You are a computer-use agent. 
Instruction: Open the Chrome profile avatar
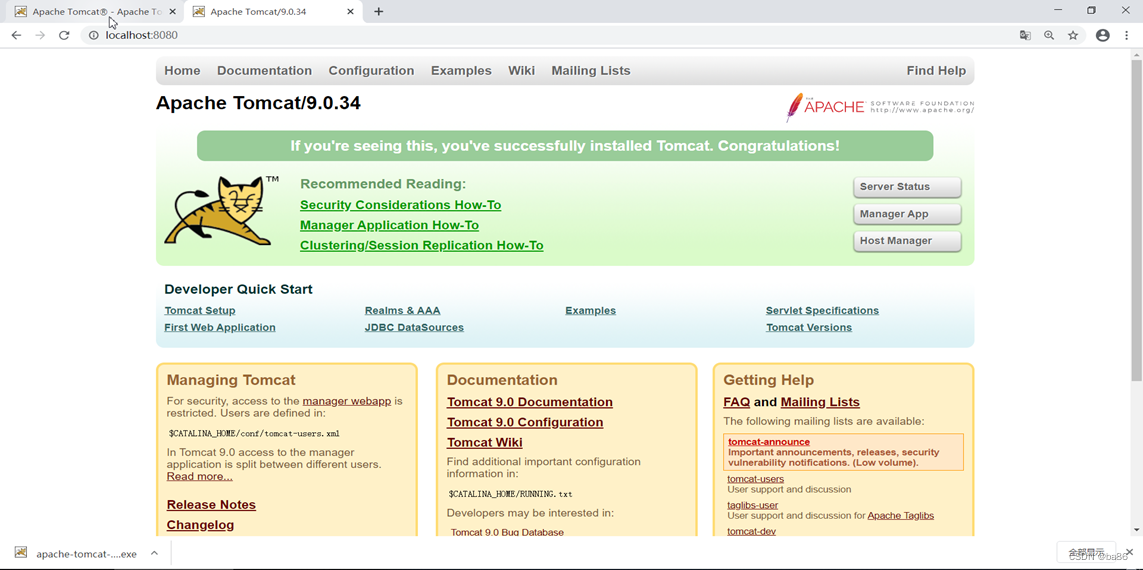tap(1102, 35)
